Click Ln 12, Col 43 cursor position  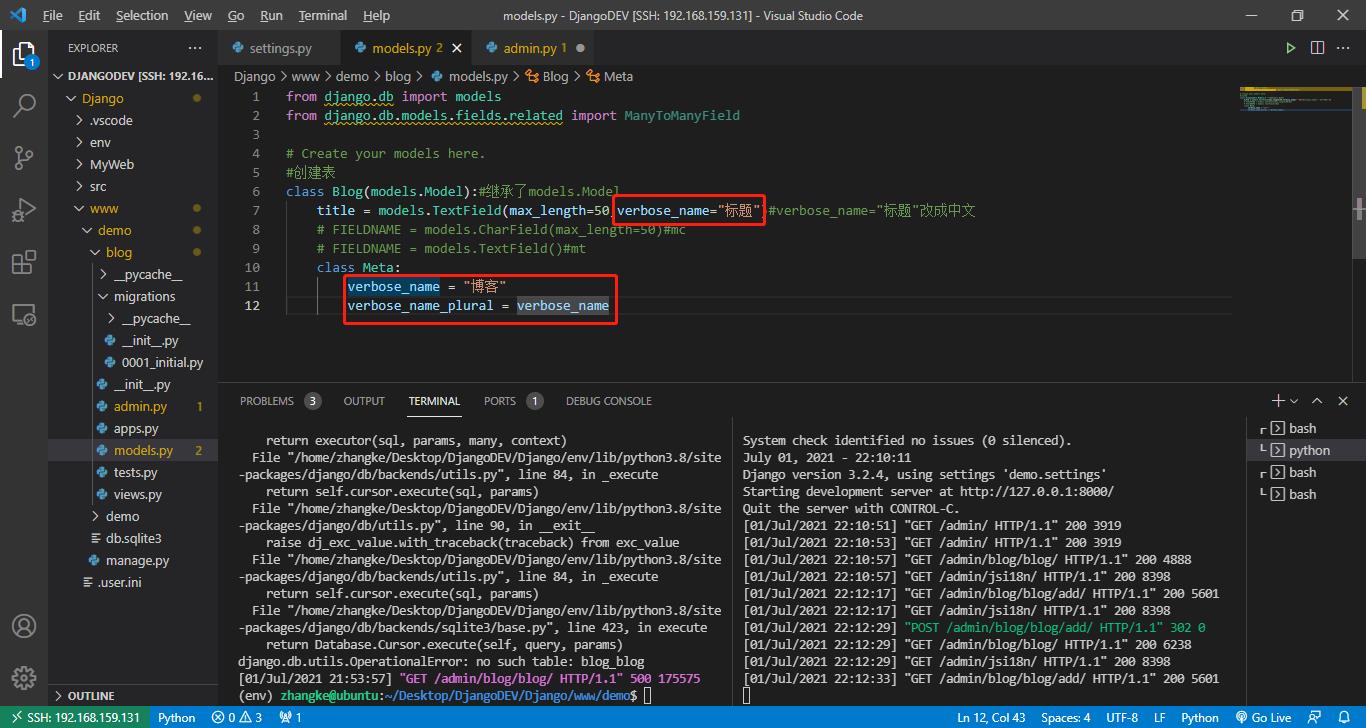pos(991,717)
